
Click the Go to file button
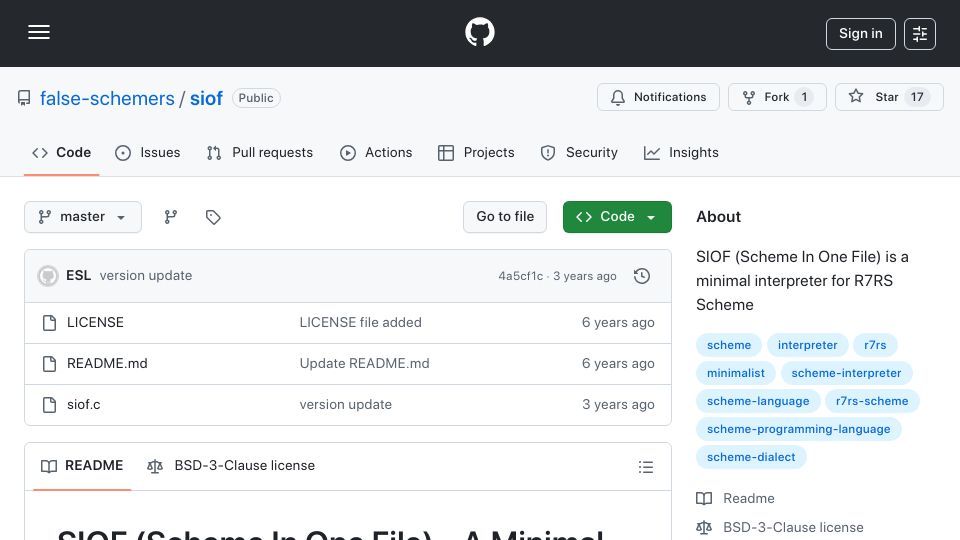pyautogui.click(x=504, y=217)
